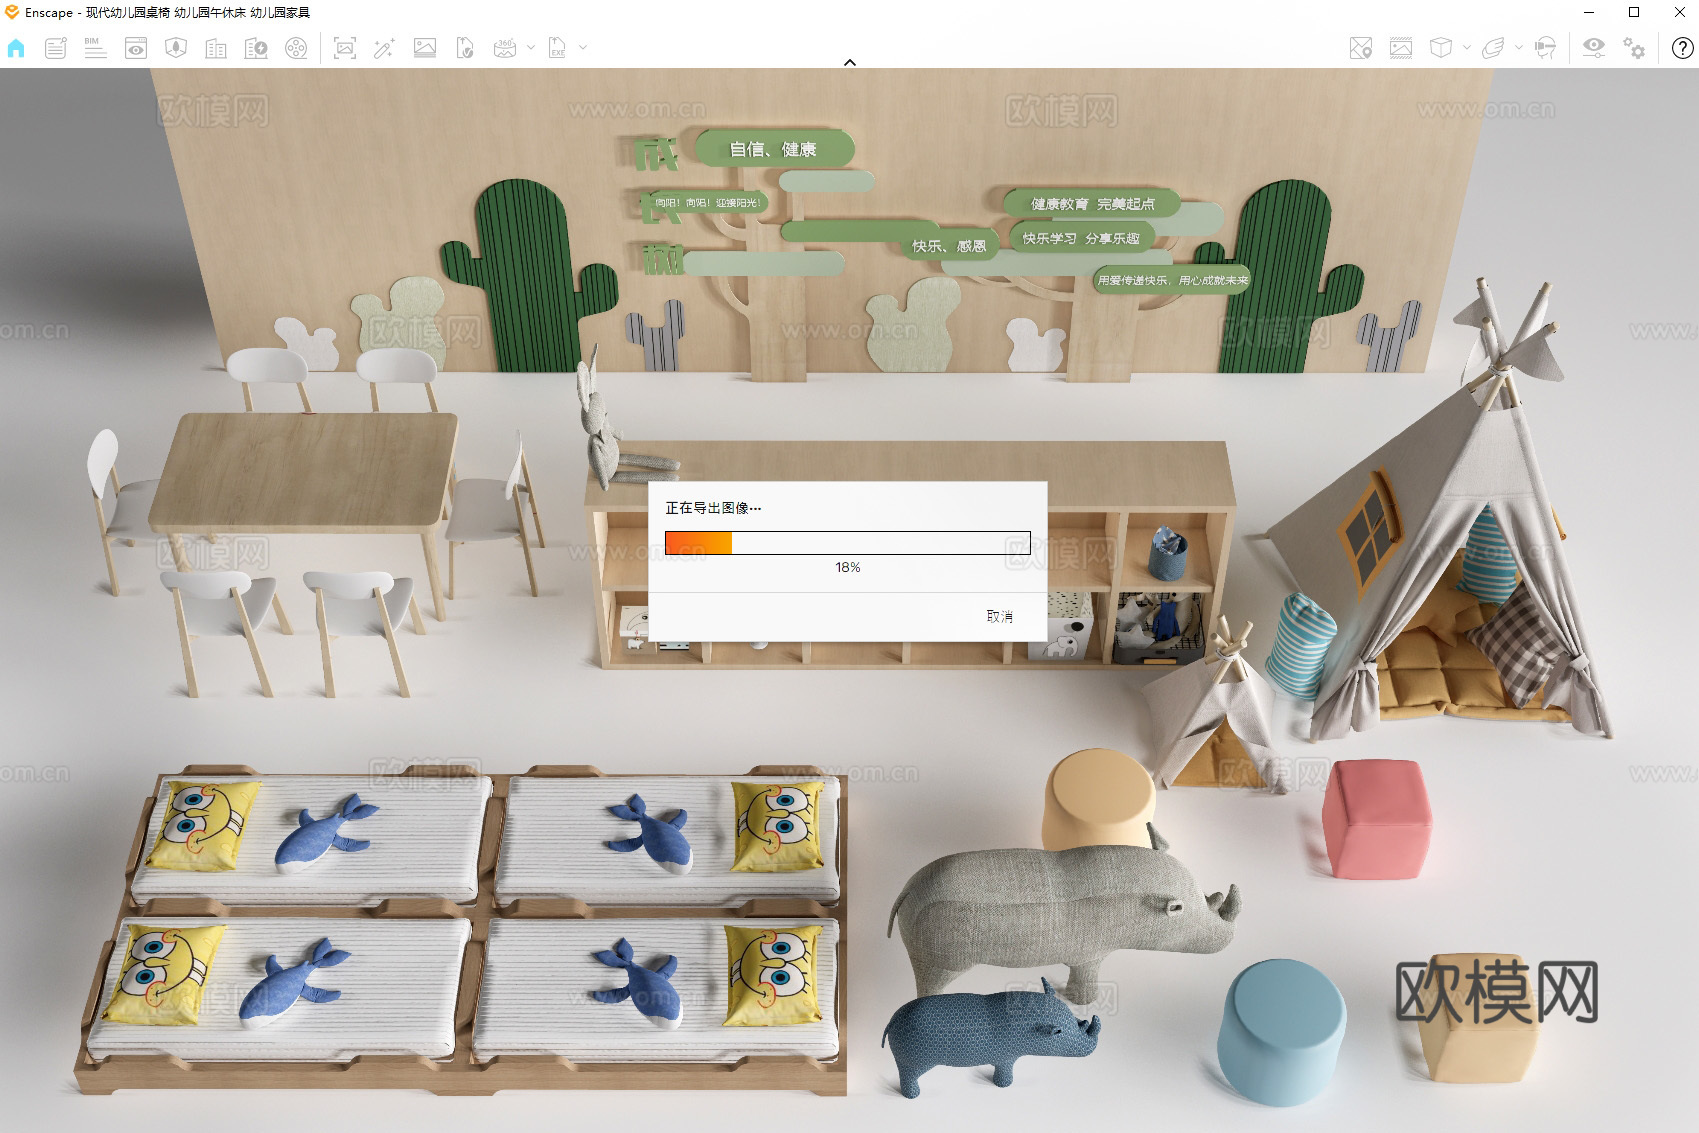Toggle the Safe Frame image icon

(x=1401, y=48)
